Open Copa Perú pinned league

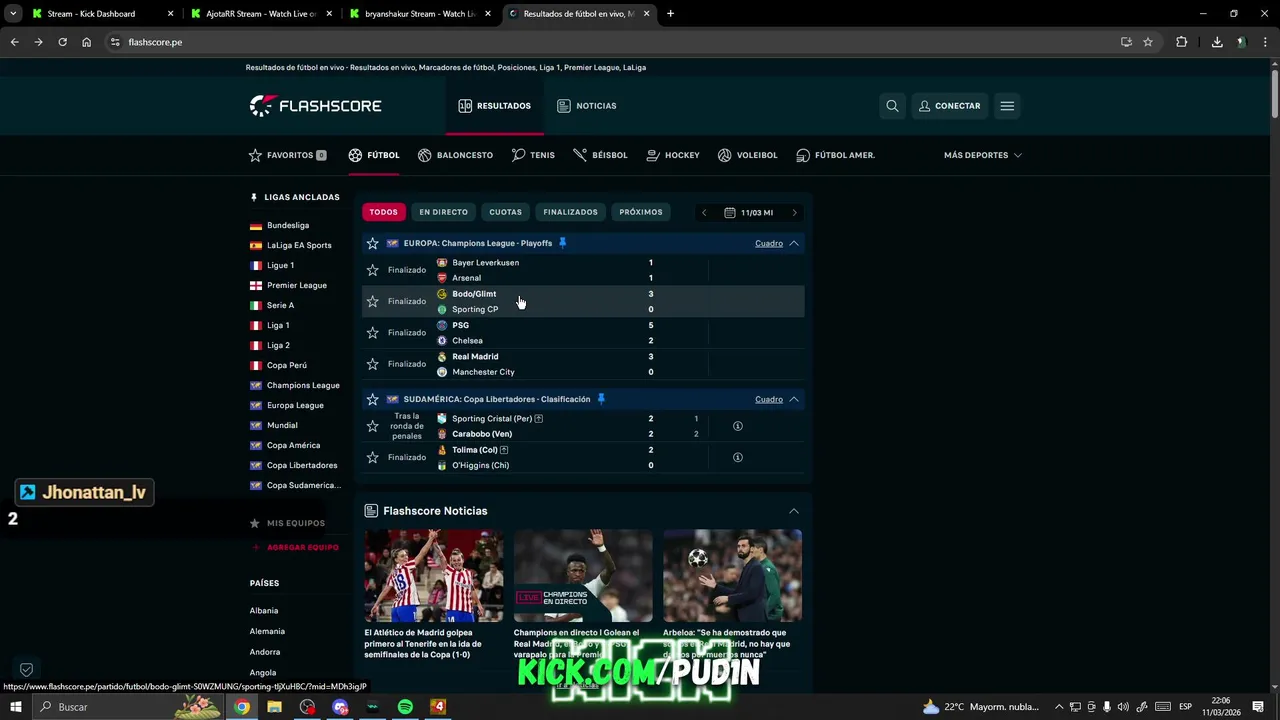tap(287, 365)
